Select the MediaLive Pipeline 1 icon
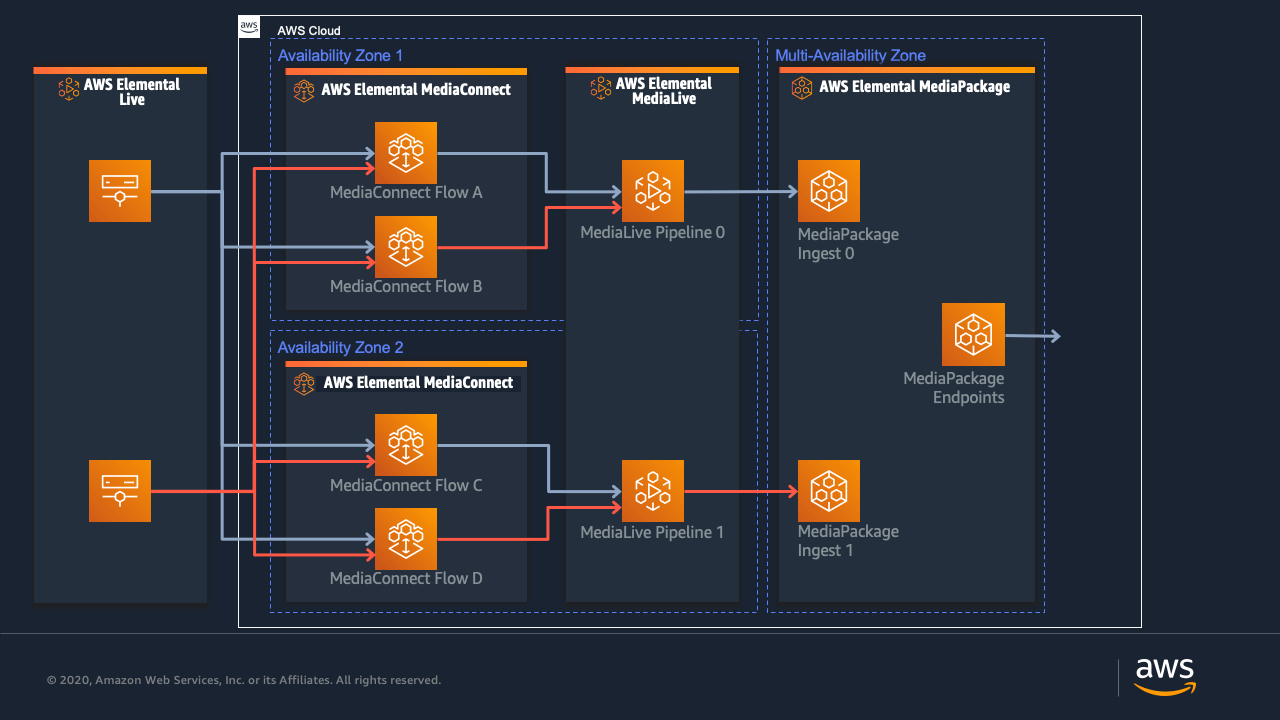 coord(653,491)
